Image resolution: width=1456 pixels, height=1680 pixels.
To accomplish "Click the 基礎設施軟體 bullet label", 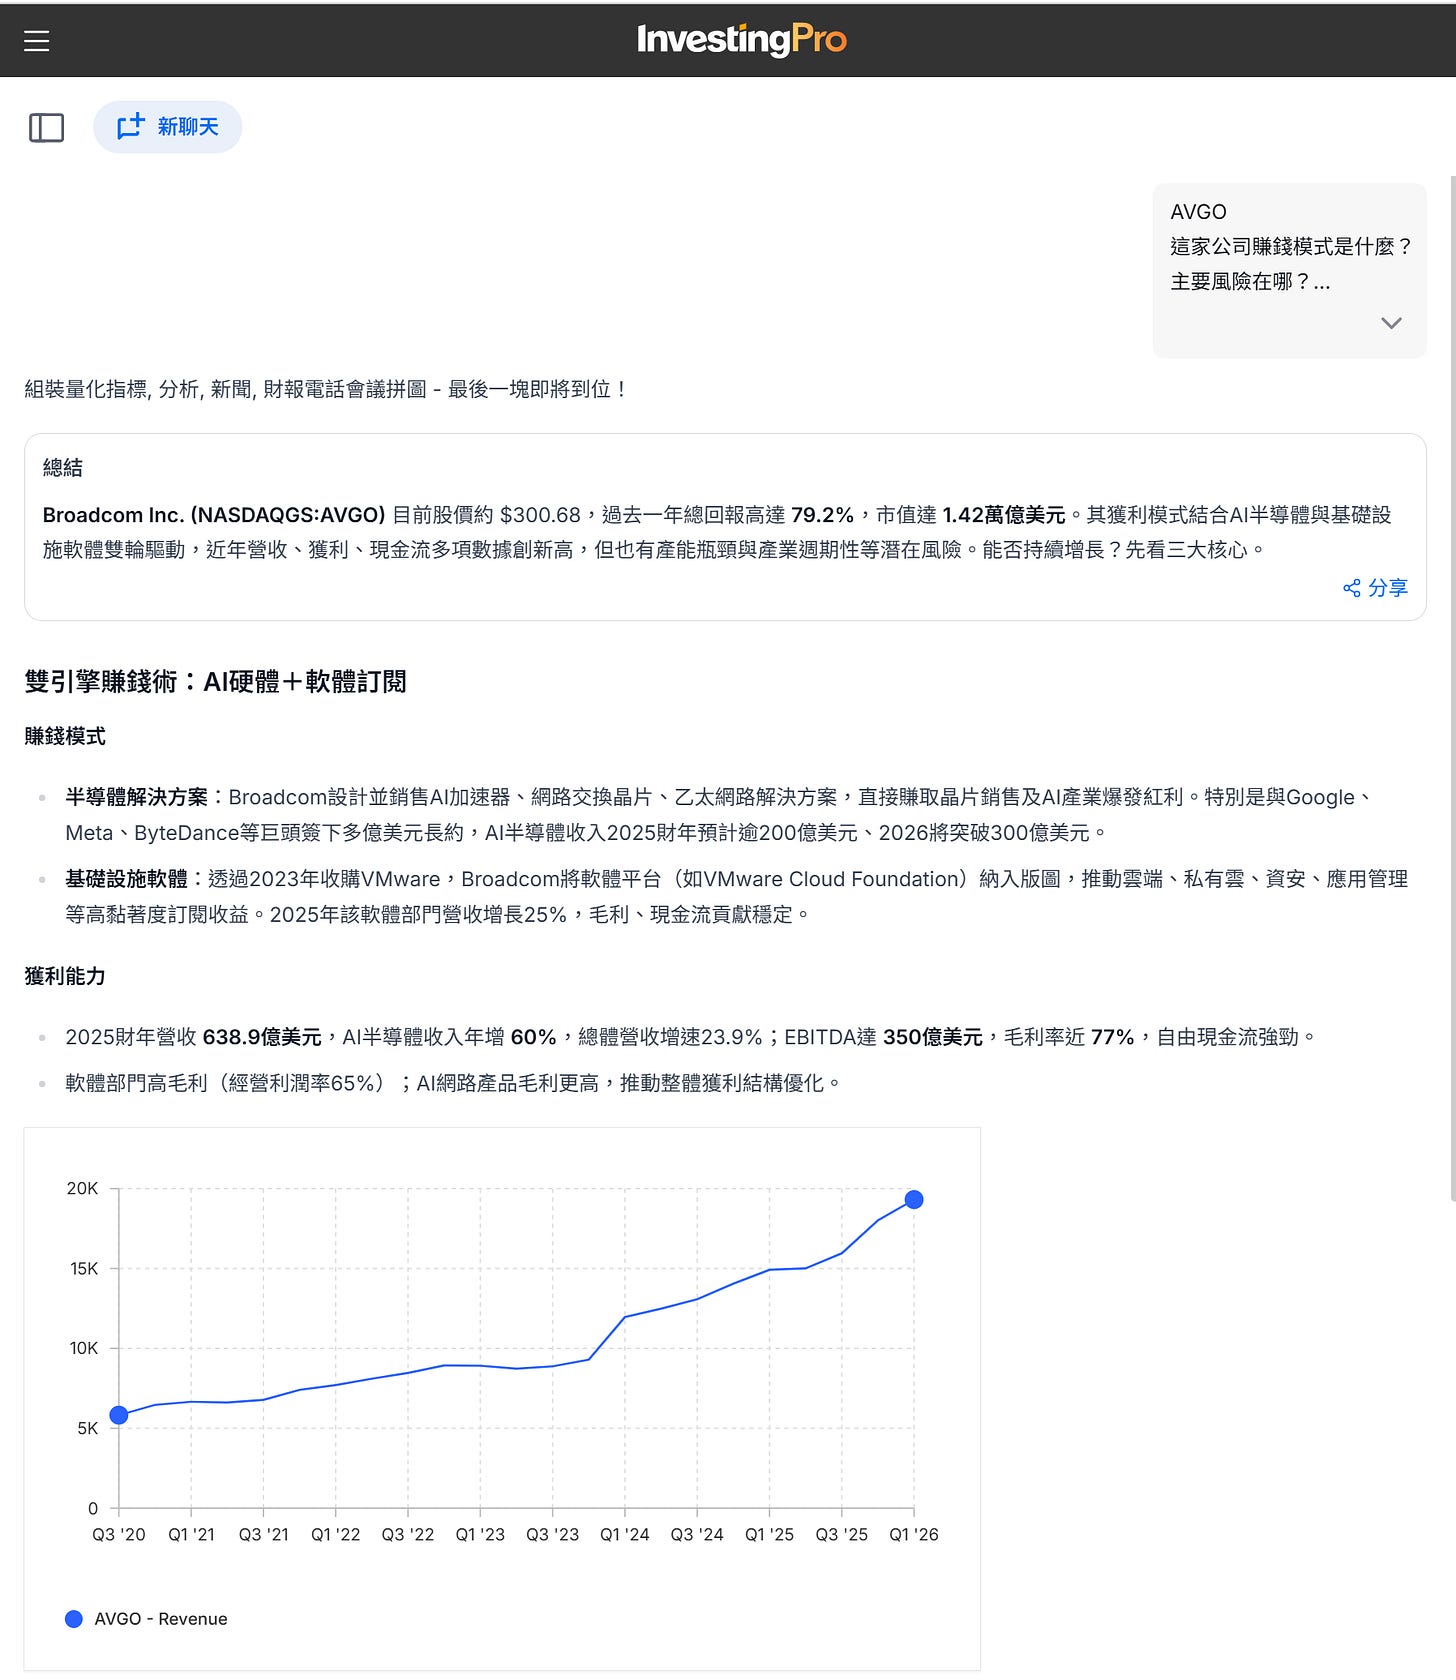I will point(127,879).
